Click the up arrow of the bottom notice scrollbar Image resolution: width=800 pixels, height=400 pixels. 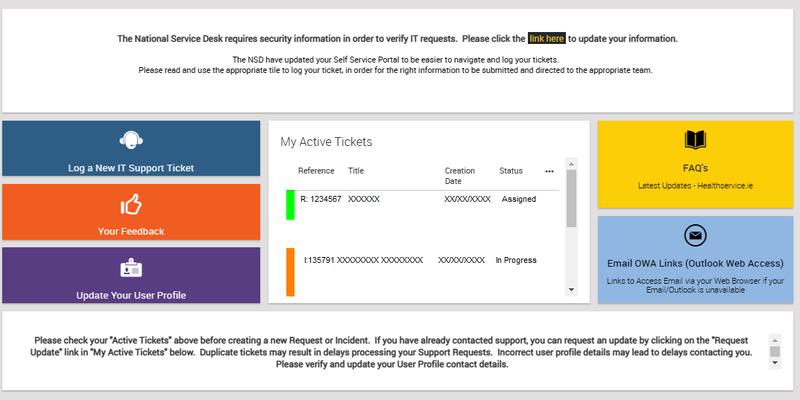(x=774, y=340)
